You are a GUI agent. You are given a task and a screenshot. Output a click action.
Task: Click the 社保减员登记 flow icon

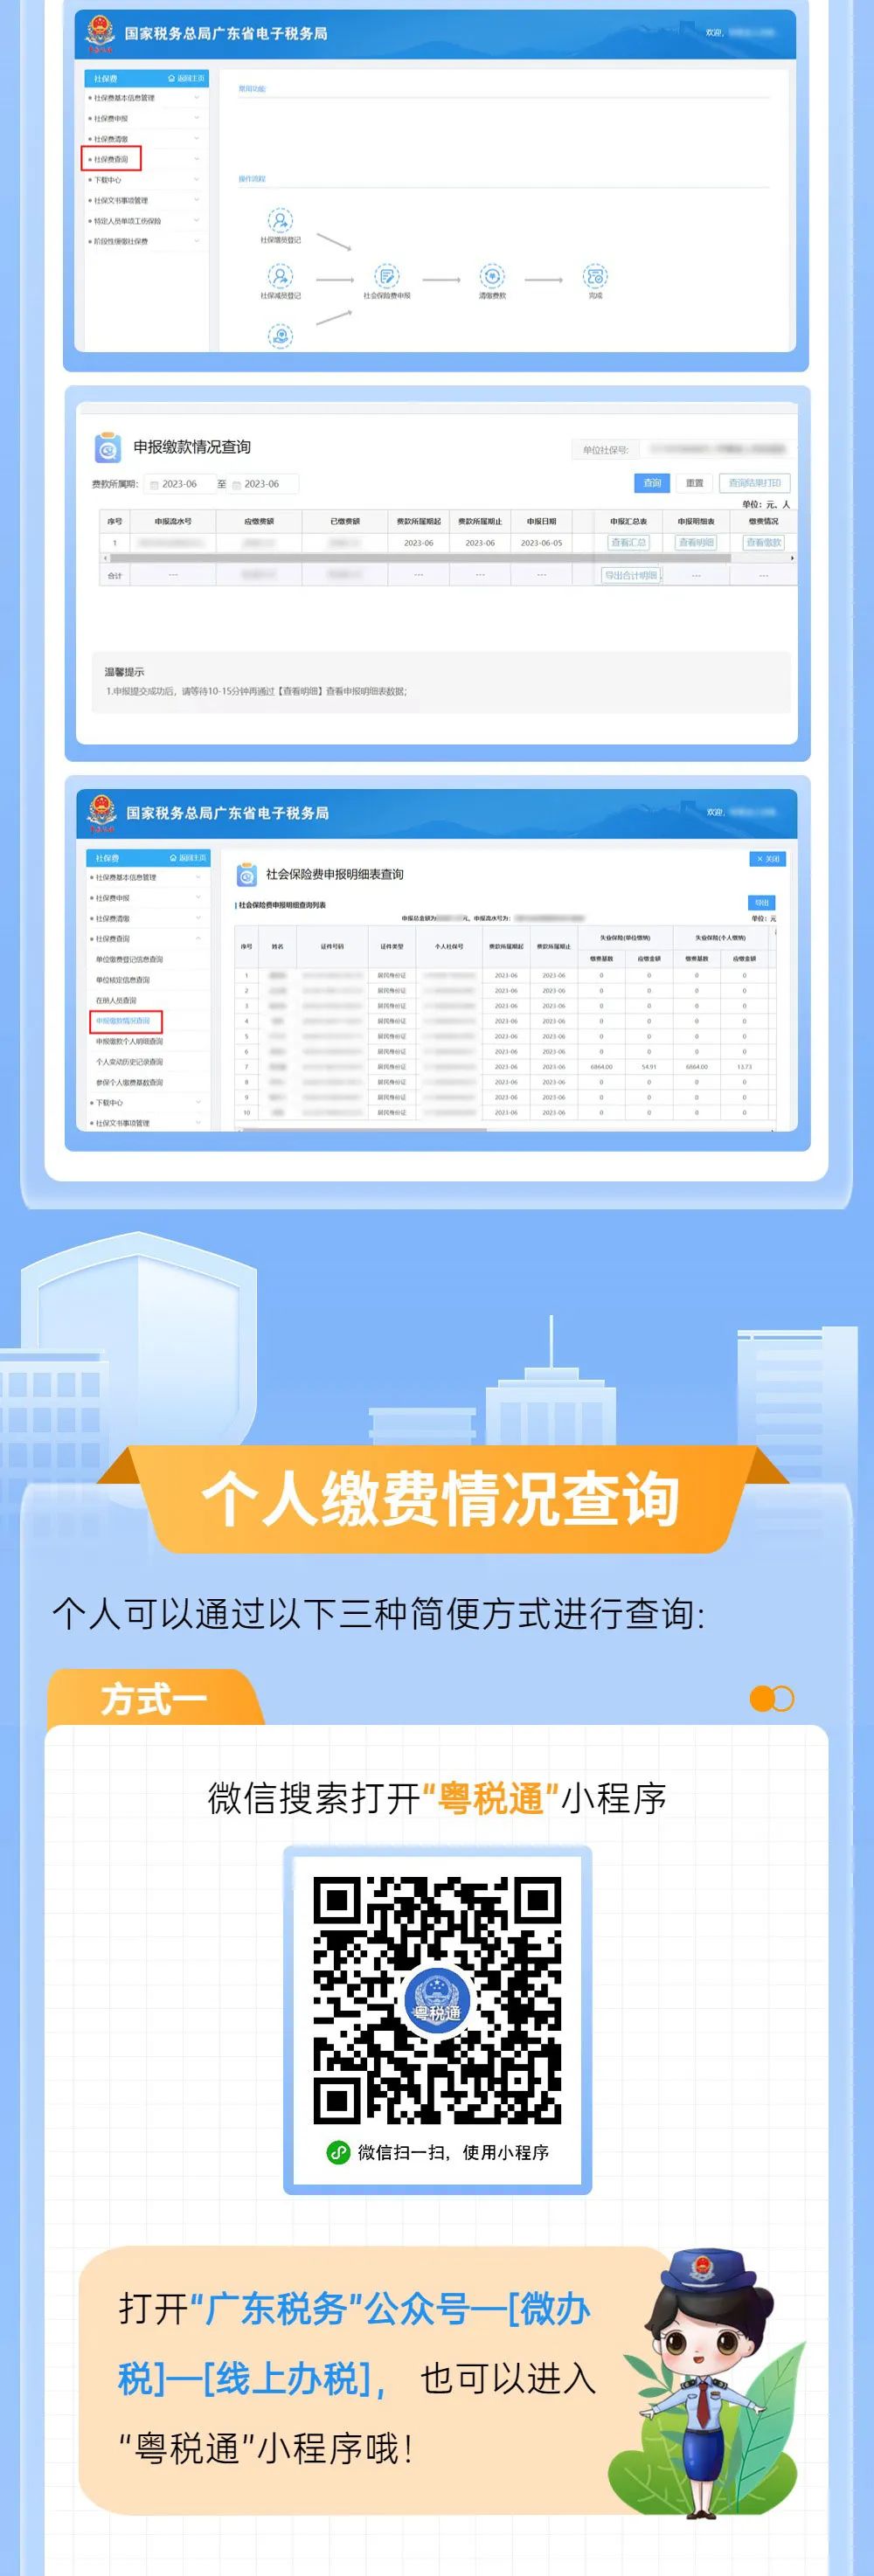click(281, 276)
